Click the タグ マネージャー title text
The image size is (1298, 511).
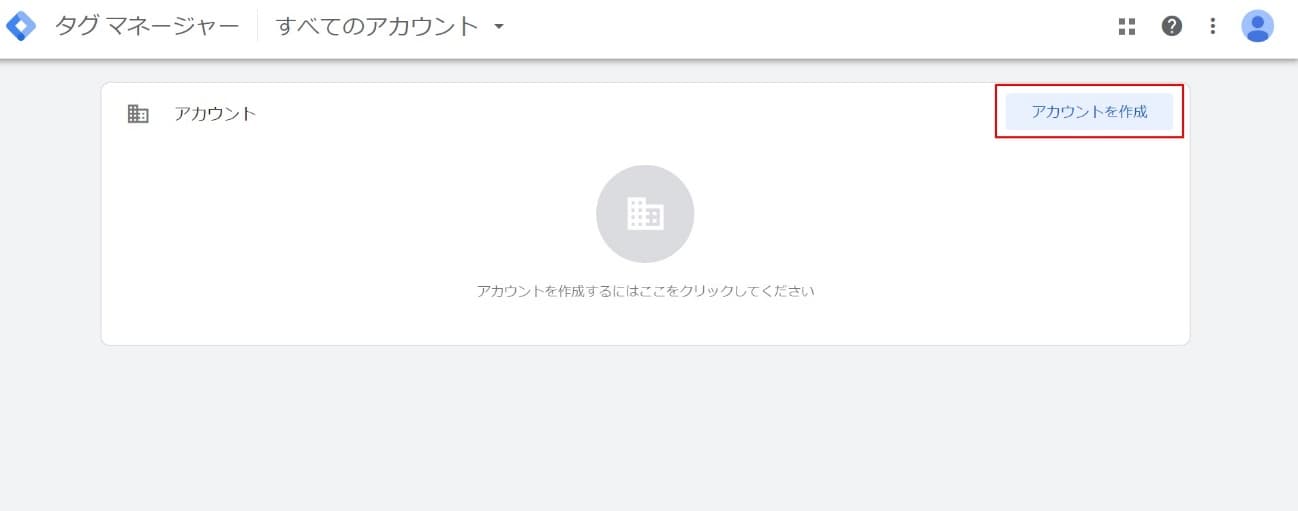tap(147, 27)
